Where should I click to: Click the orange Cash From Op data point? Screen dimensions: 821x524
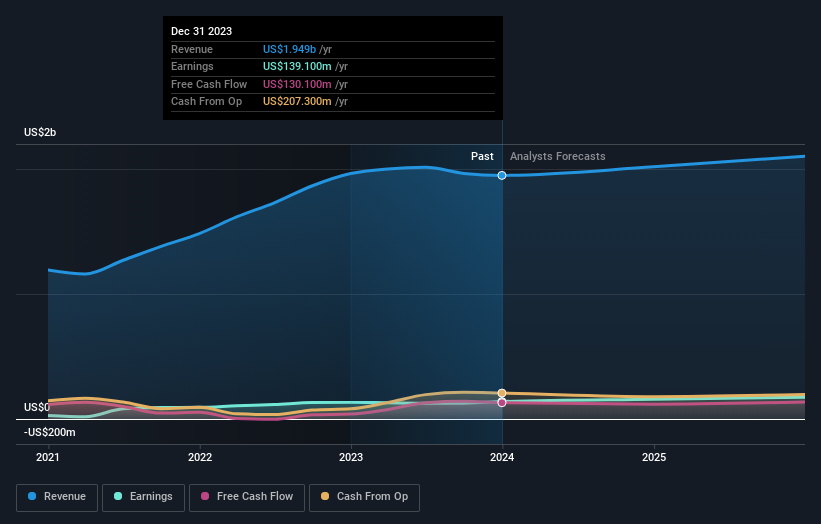[x=502, y=393]
